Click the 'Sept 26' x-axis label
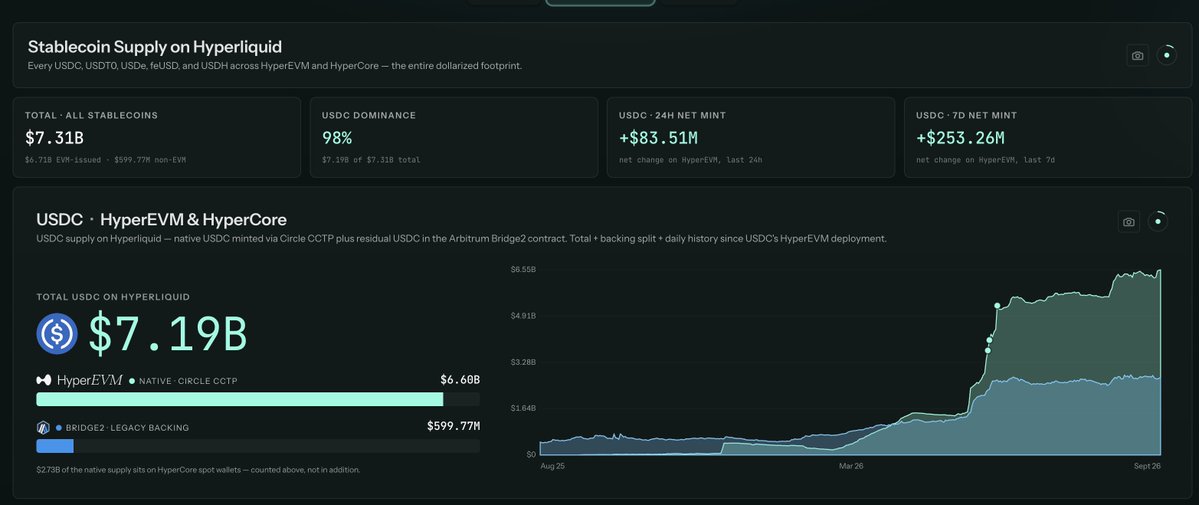This screenshot has height=505, width=1199. [1146, 465]
